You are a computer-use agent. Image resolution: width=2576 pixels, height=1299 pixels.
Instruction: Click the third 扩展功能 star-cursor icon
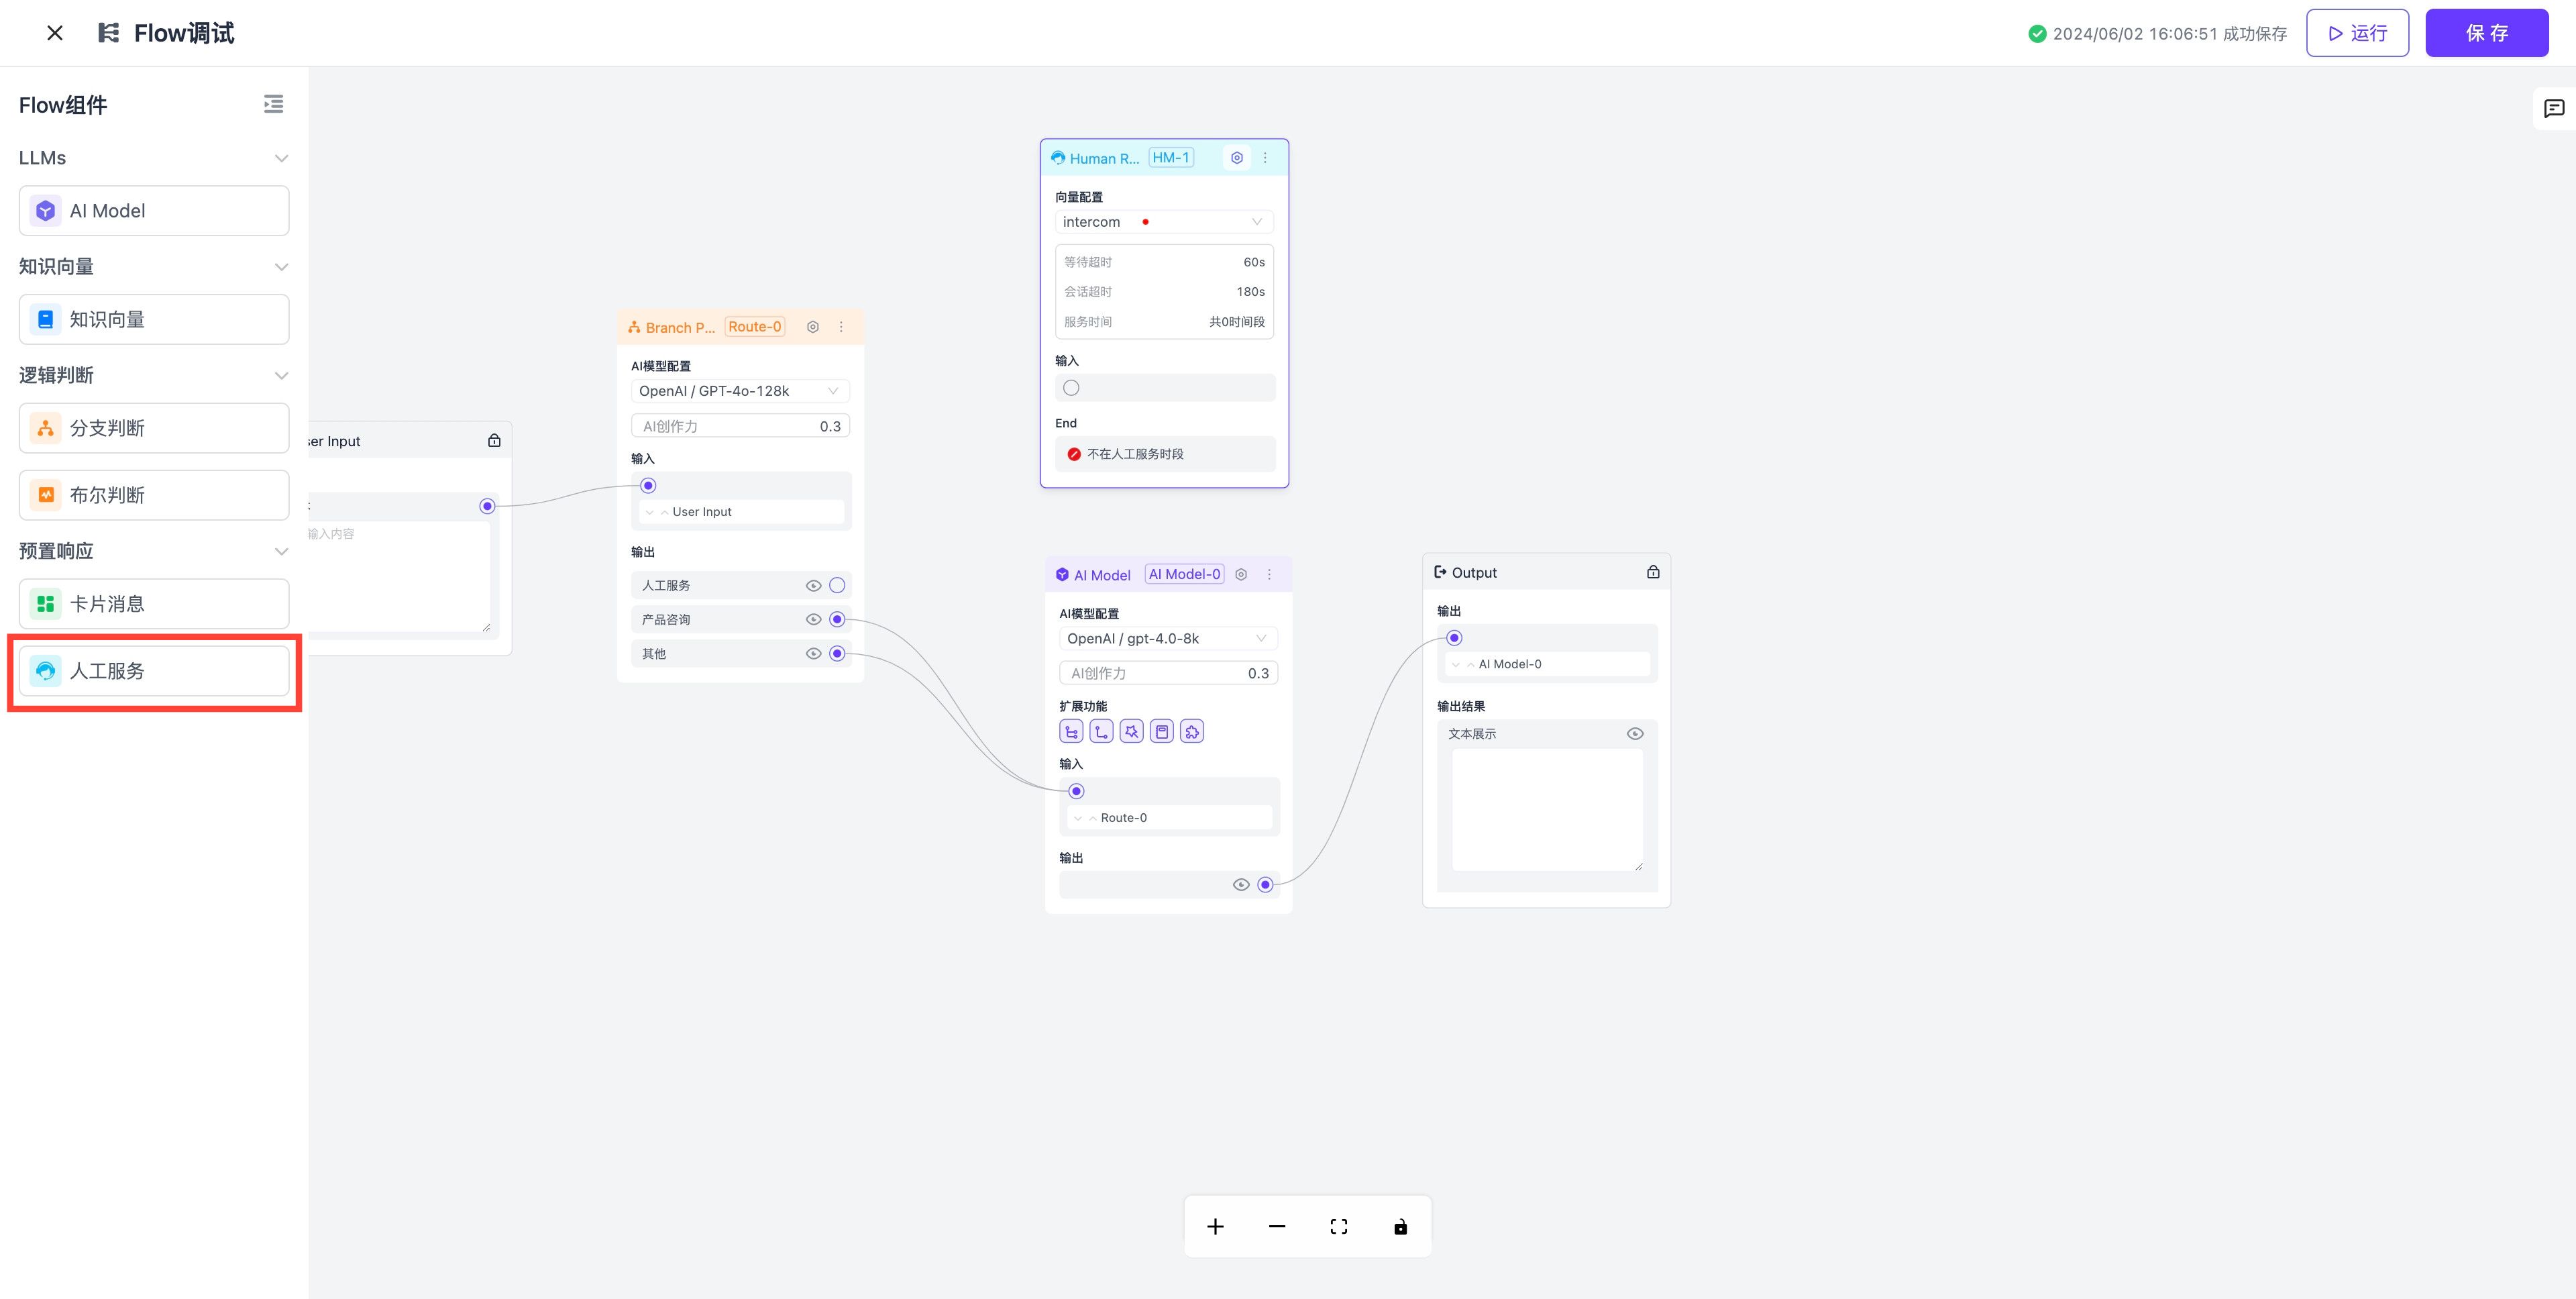1131,732
